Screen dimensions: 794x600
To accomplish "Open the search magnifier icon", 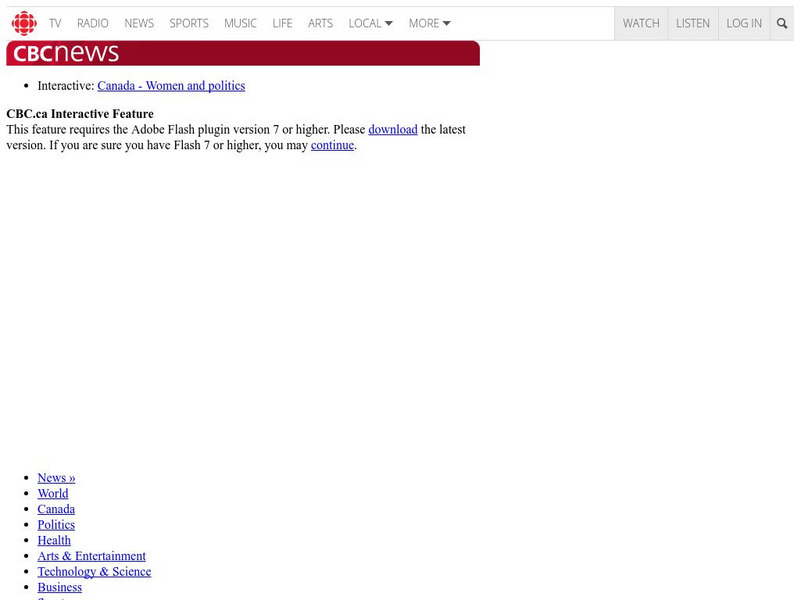I will coord(782,23).
